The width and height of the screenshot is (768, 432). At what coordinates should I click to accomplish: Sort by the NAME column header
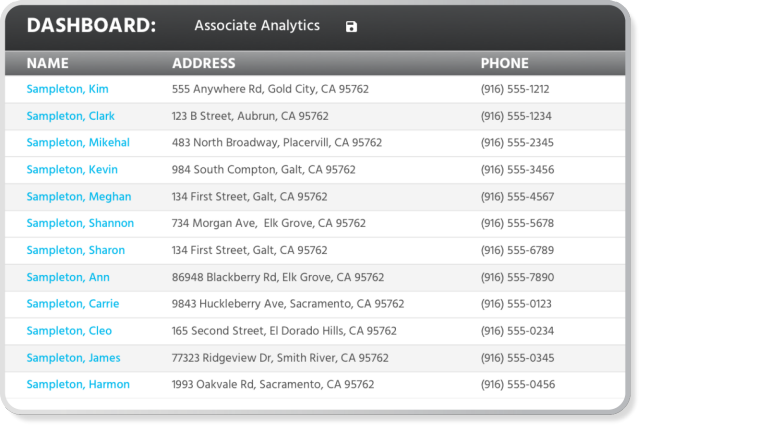click(x=48, y=63)
